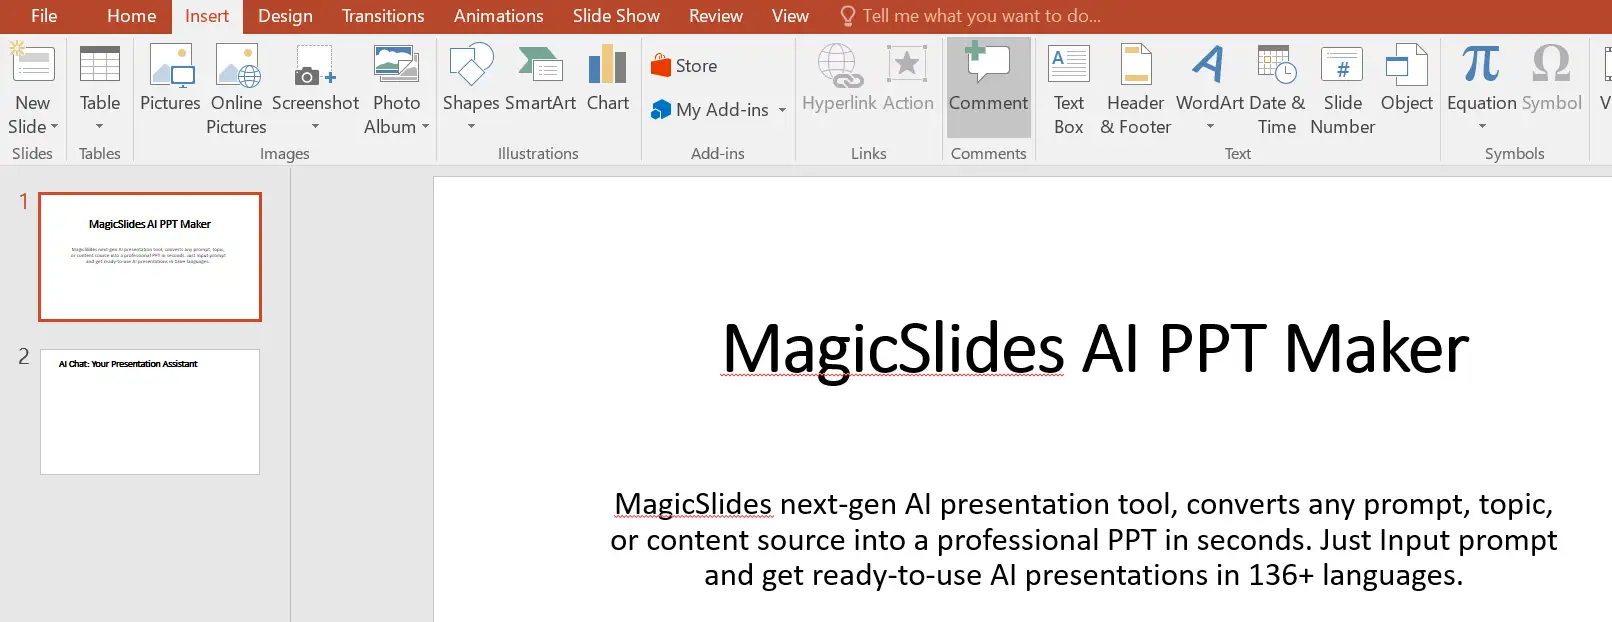This screenshot has width=1612, height=622.
Task: Click the Table icon
Action: [100, 64]
